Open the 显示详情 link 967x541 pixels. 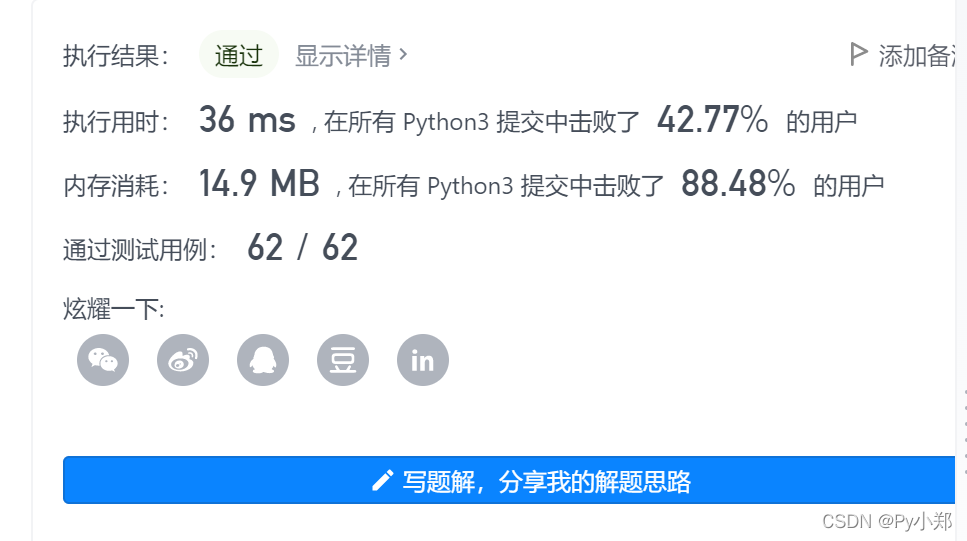click(x=344, y=56)
